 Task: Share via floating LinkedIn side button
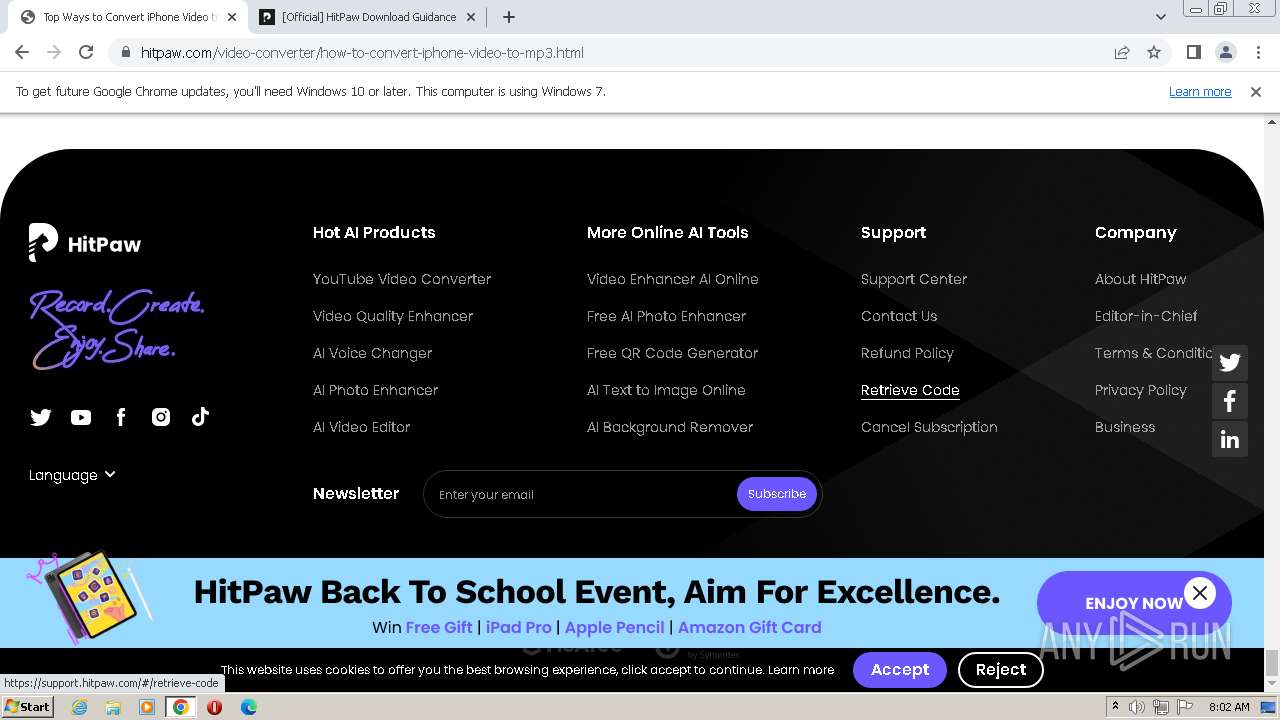point(1230,439)
